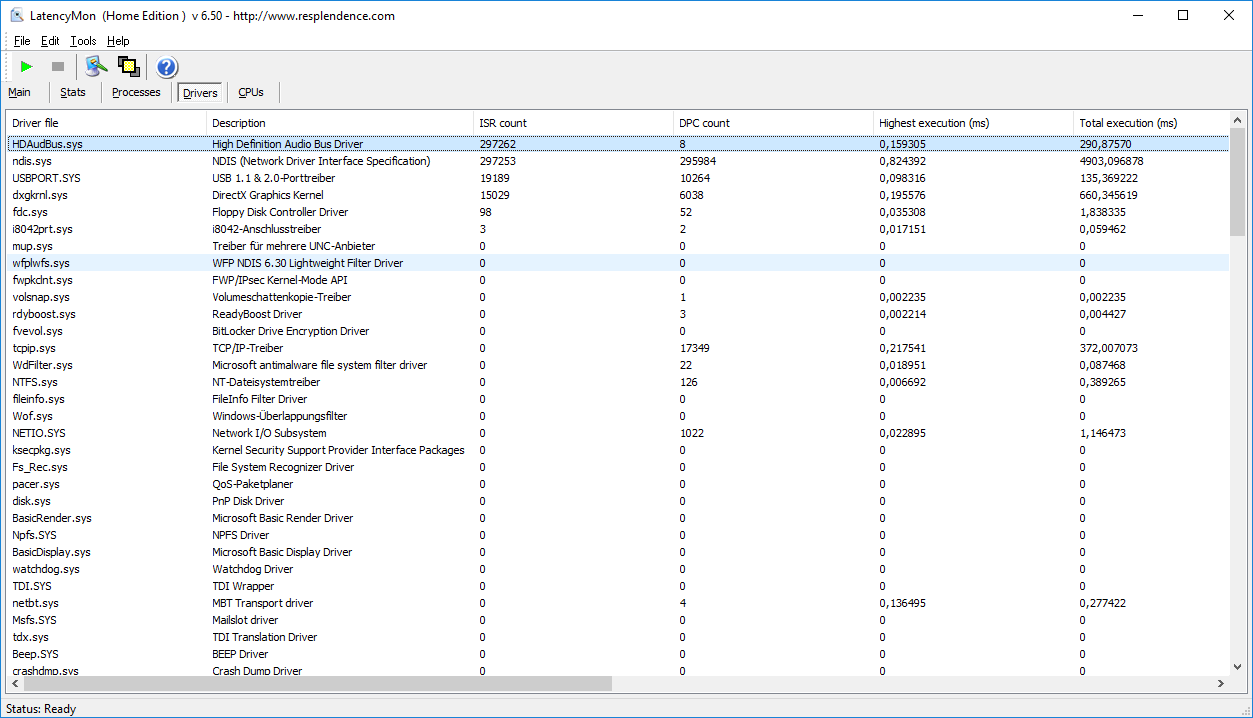
Task: Click the overlapping yellow windows toolbar icon
Action: tap(128, 67)
